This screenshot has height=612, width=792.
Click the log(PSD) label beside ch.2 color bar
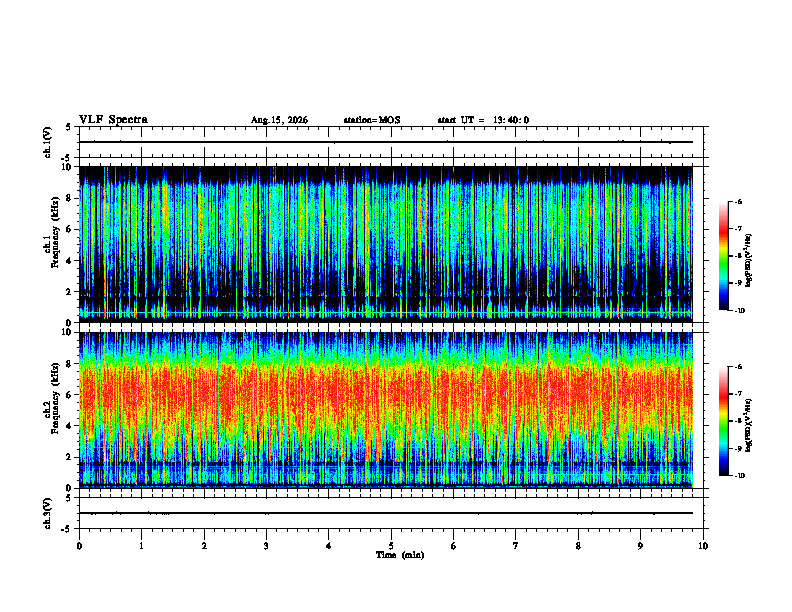748,424
